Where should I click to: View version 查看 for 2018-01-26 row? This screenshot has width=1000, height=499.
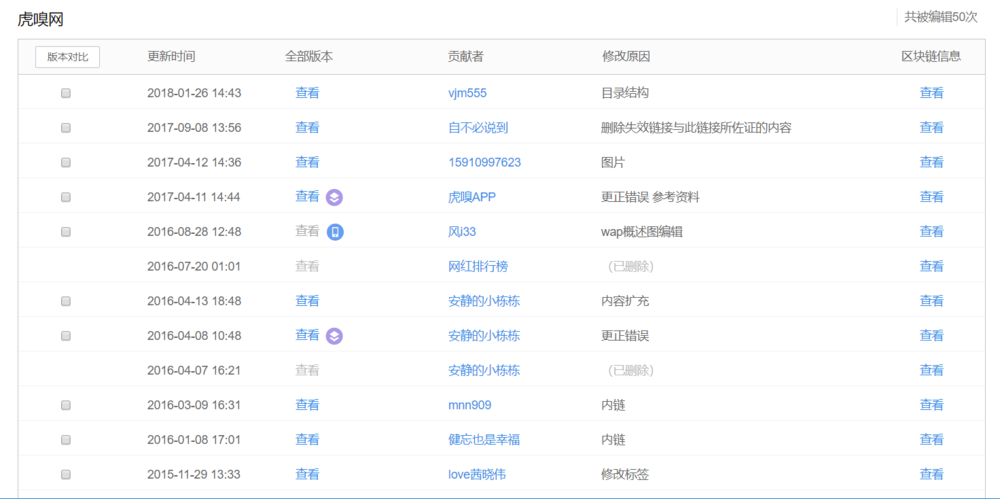[x=307, y=93]
